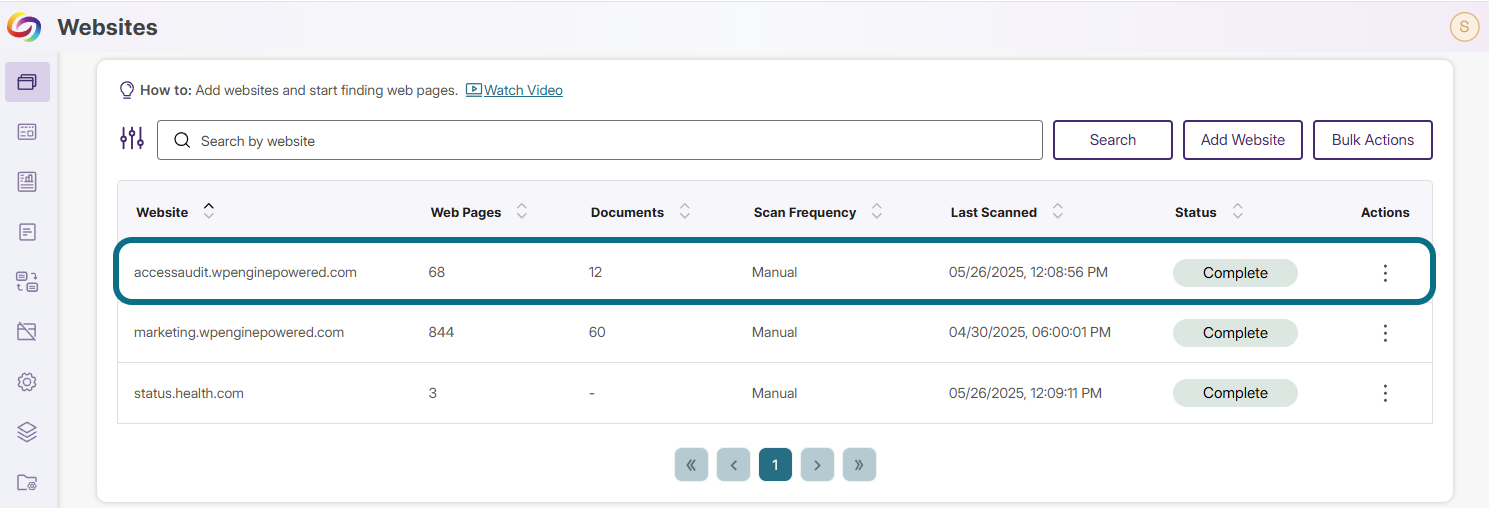This screenshot has height=508, width=1489.
Task: Select the marketing.wpenginepowered.com website name
Action: [239, 332]
